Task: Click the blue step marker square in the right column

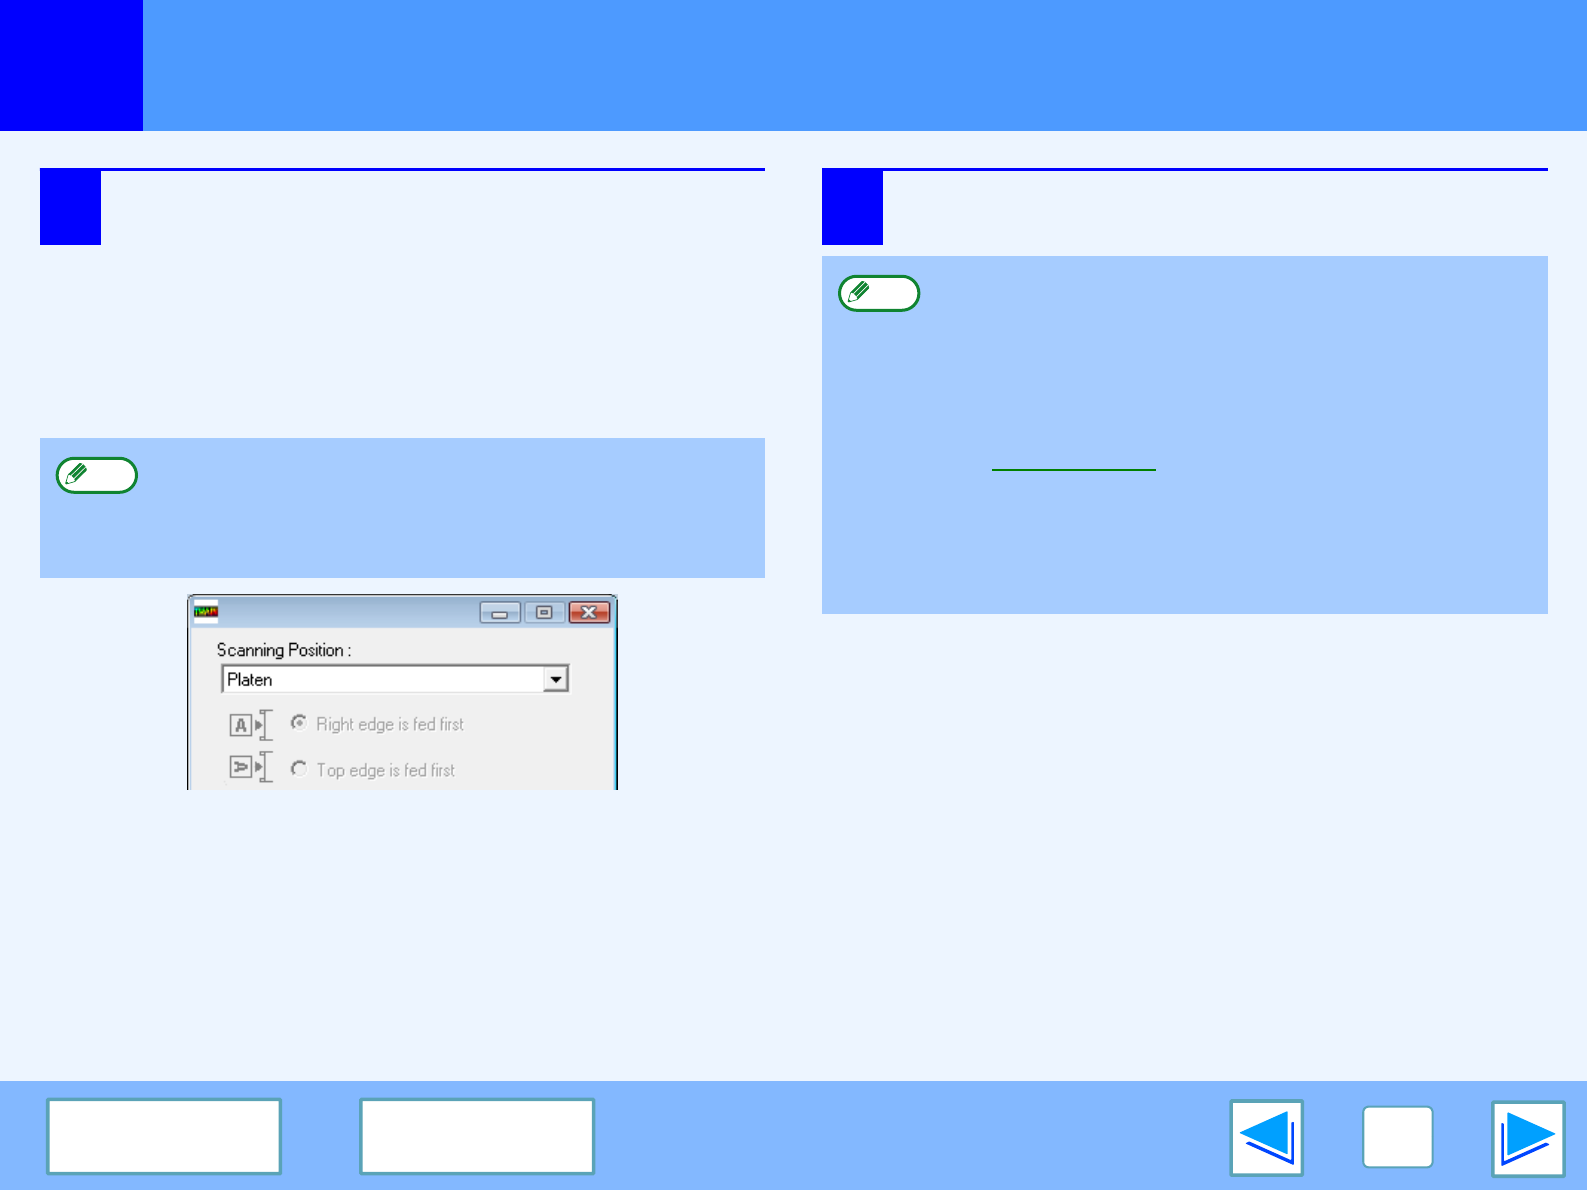Action: click(852, 208)
